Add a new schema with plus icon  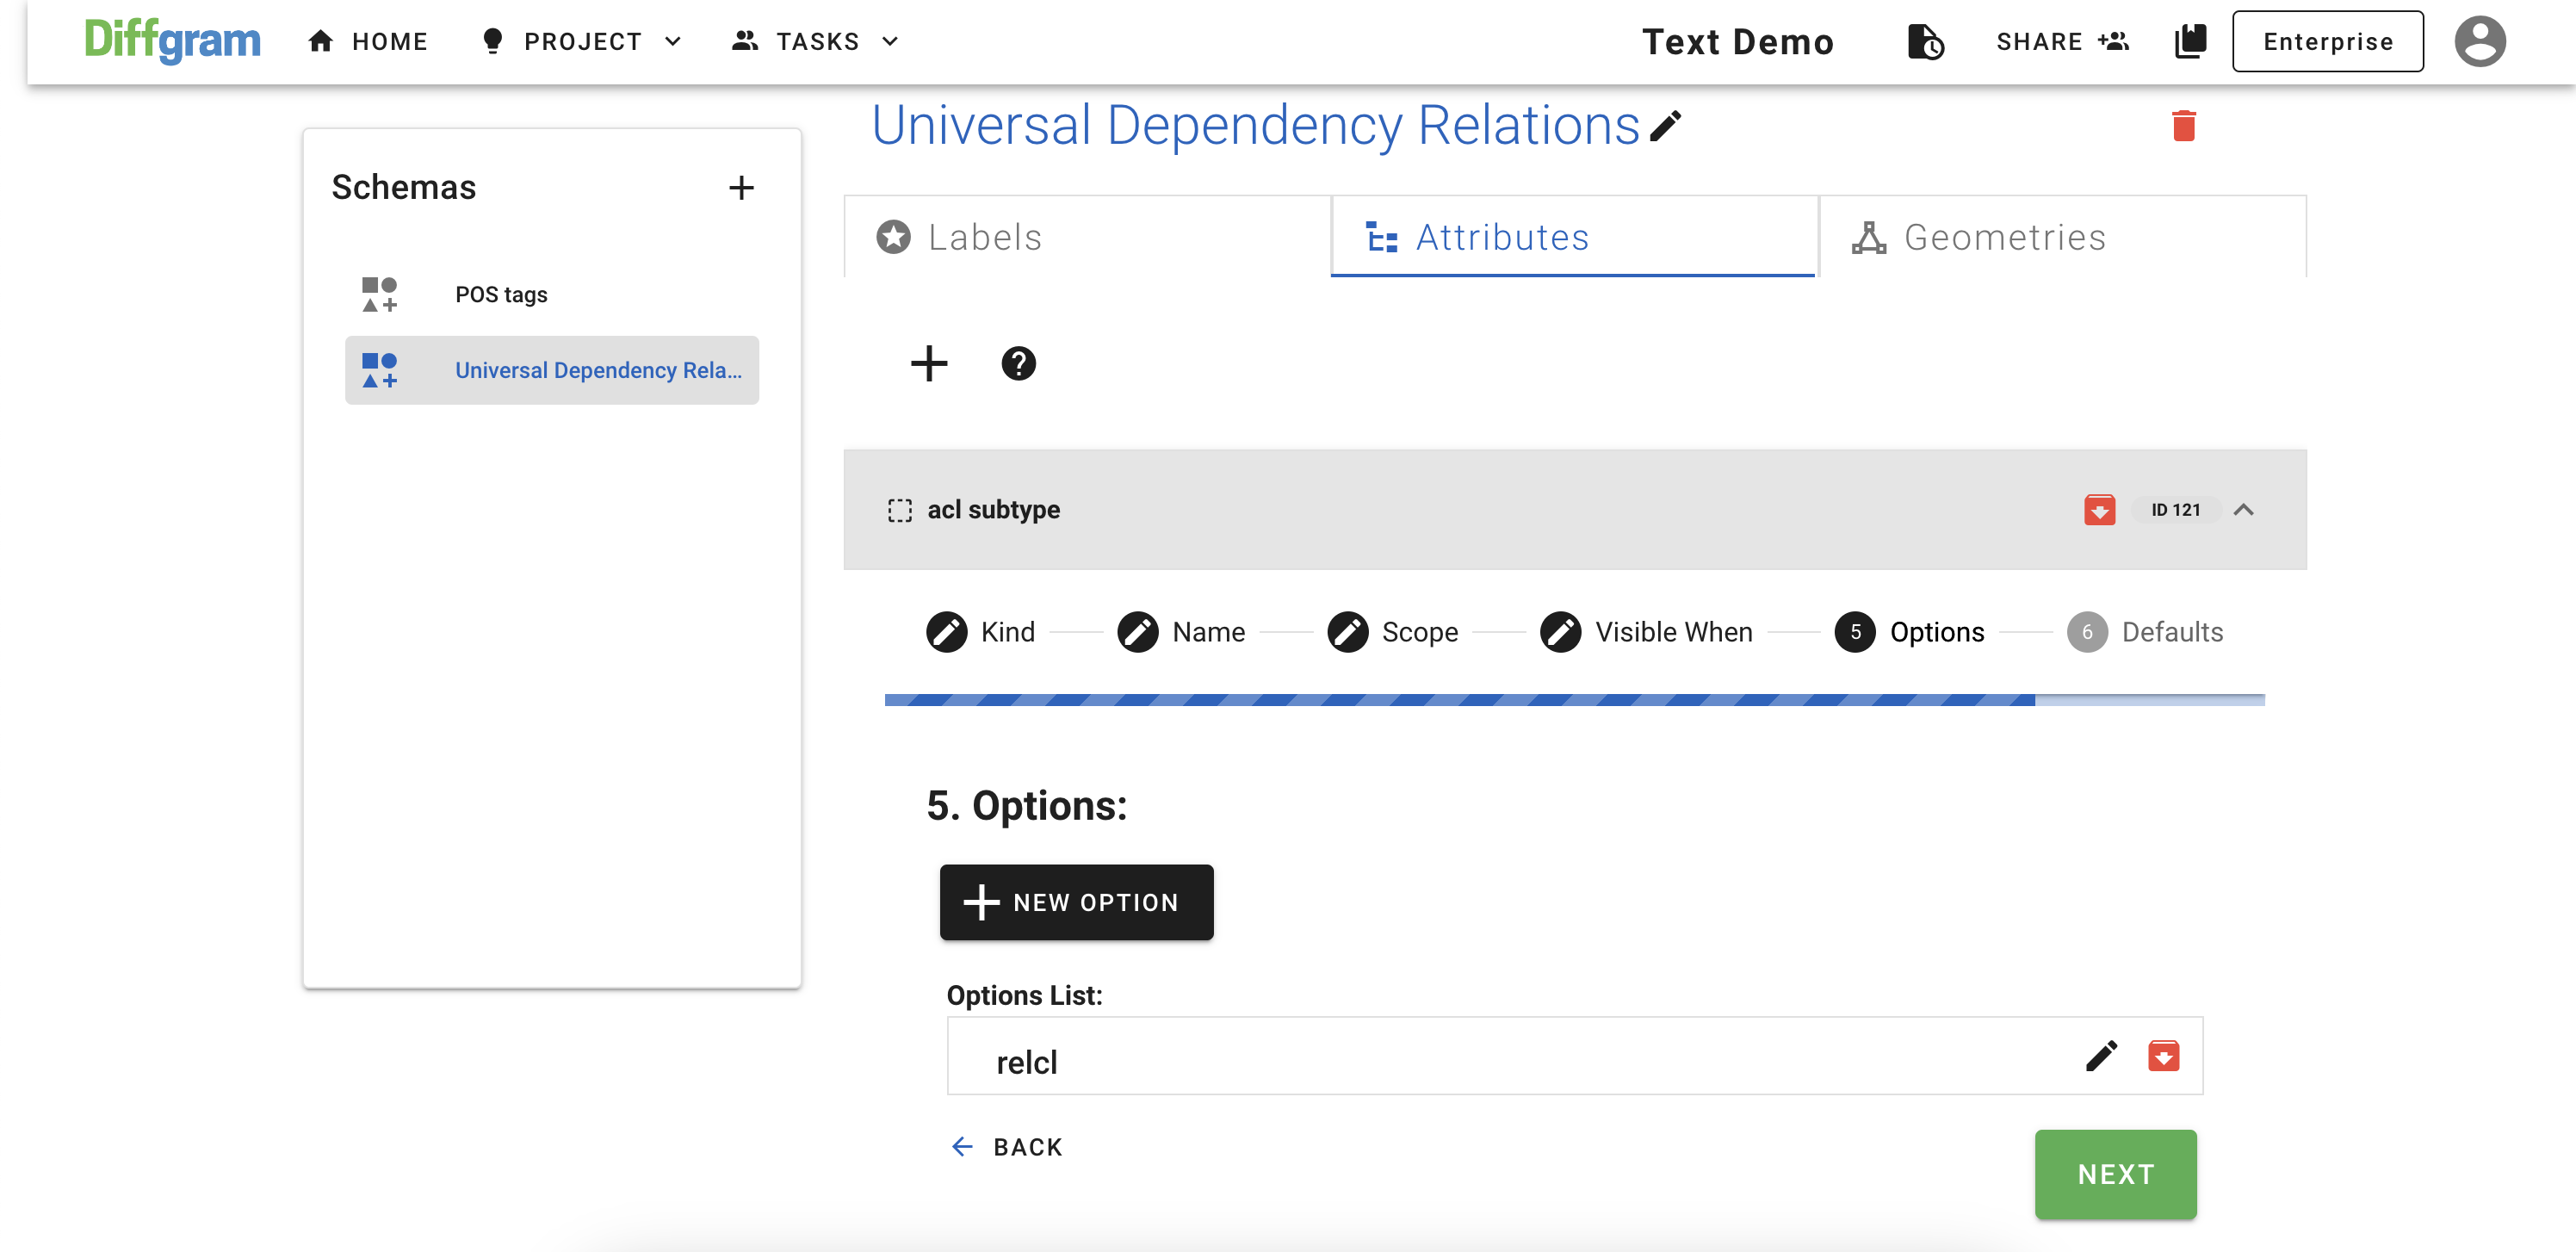pyautogui.click(x=741, y=187)
